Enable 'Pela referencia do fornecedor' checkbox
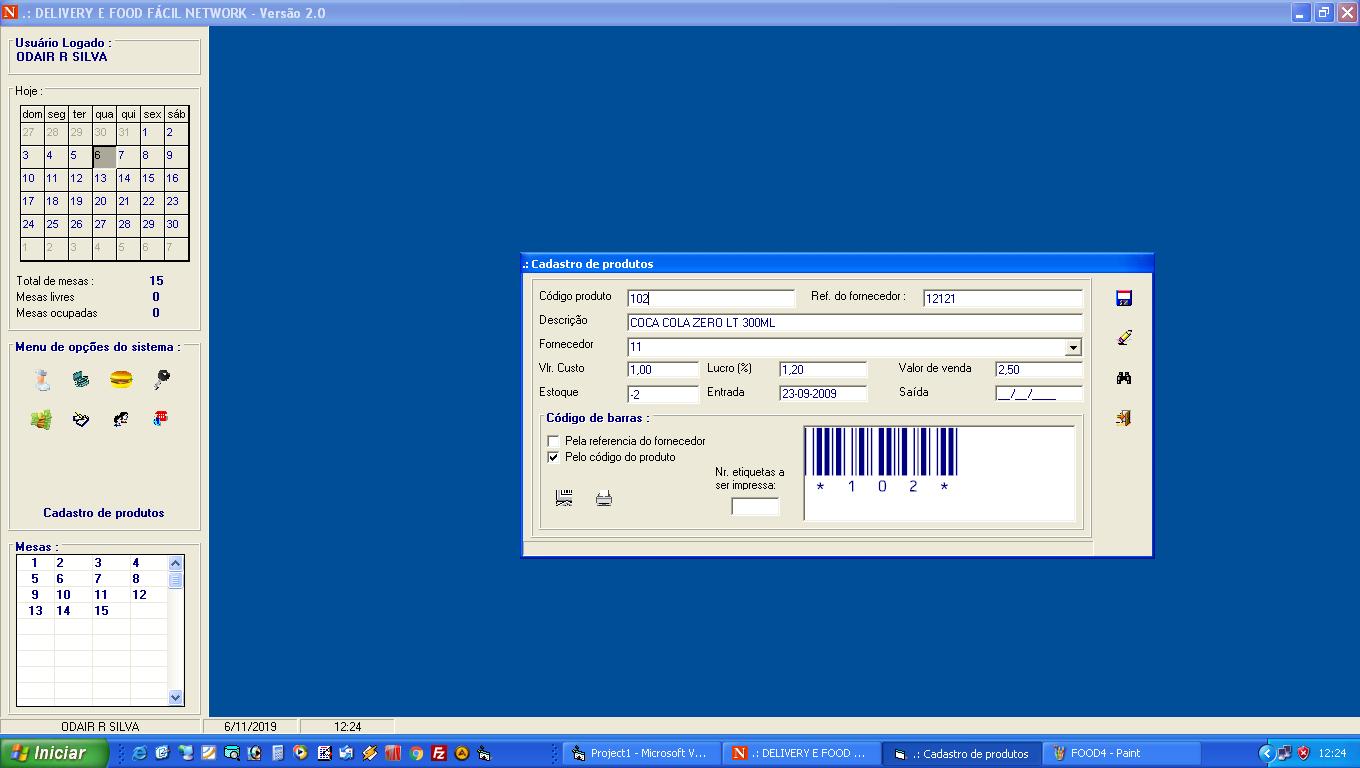The height and width of the screenshot is (768, 1360). coord(553,441)
